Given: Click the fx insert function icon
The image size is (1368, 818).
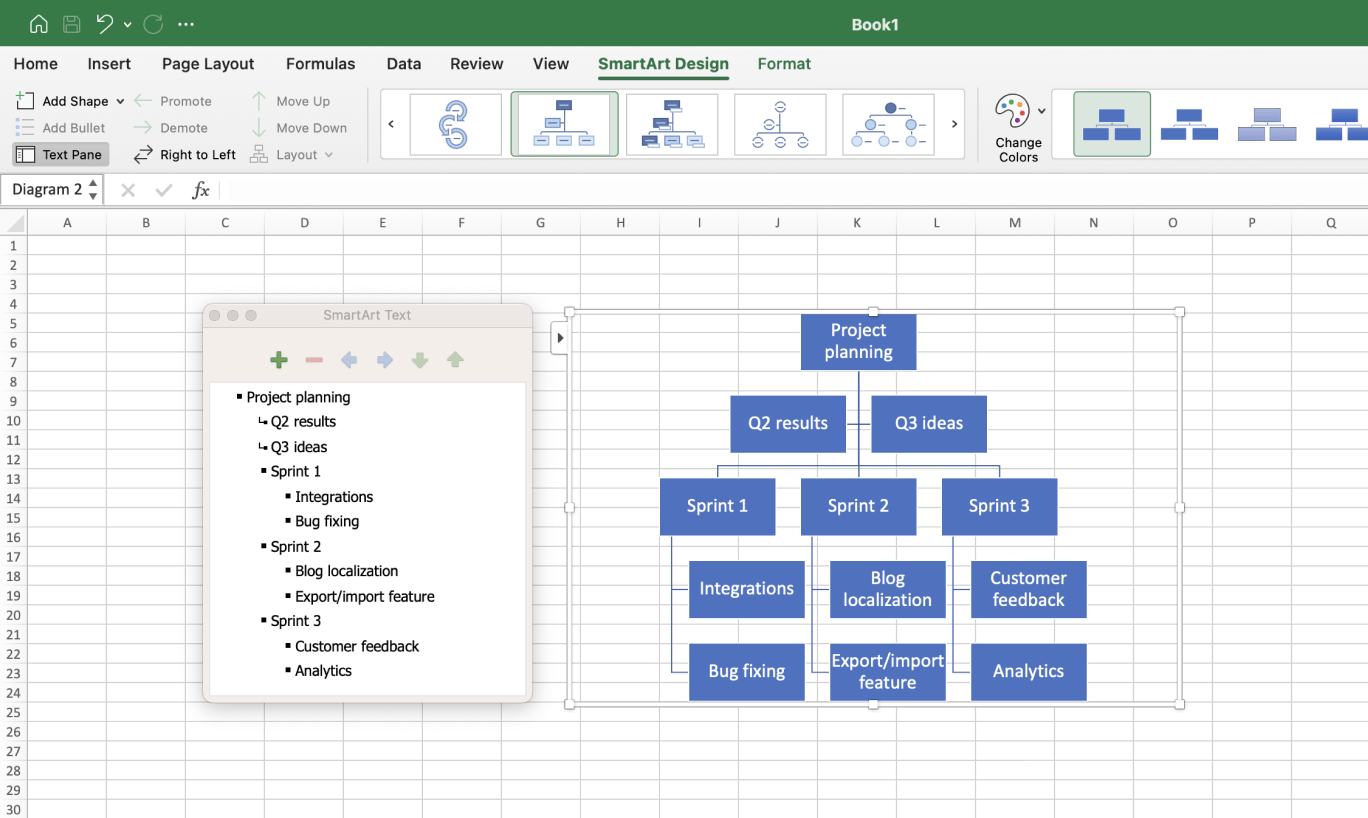Looking at the screenshot, I should click(x=201, y=190).
